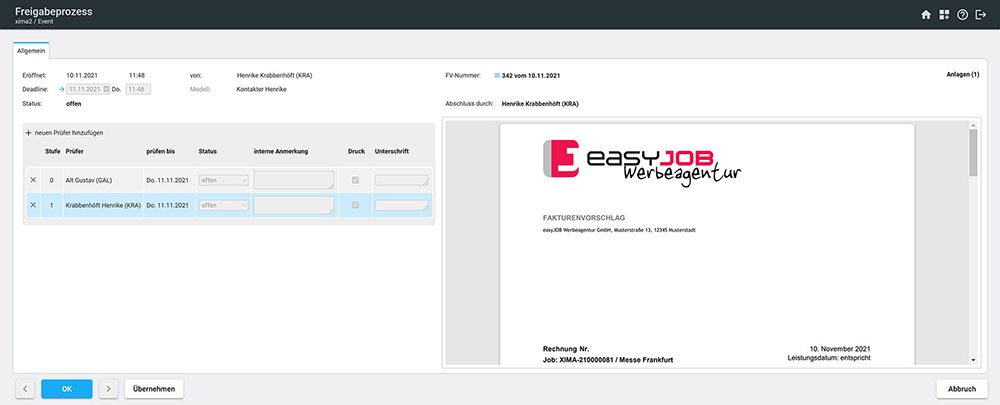Image resolution: width=1000 pixels, height=405 pixels.
Task: Open the deadline calendar picker icon
Action: click(x=107, y=89)
